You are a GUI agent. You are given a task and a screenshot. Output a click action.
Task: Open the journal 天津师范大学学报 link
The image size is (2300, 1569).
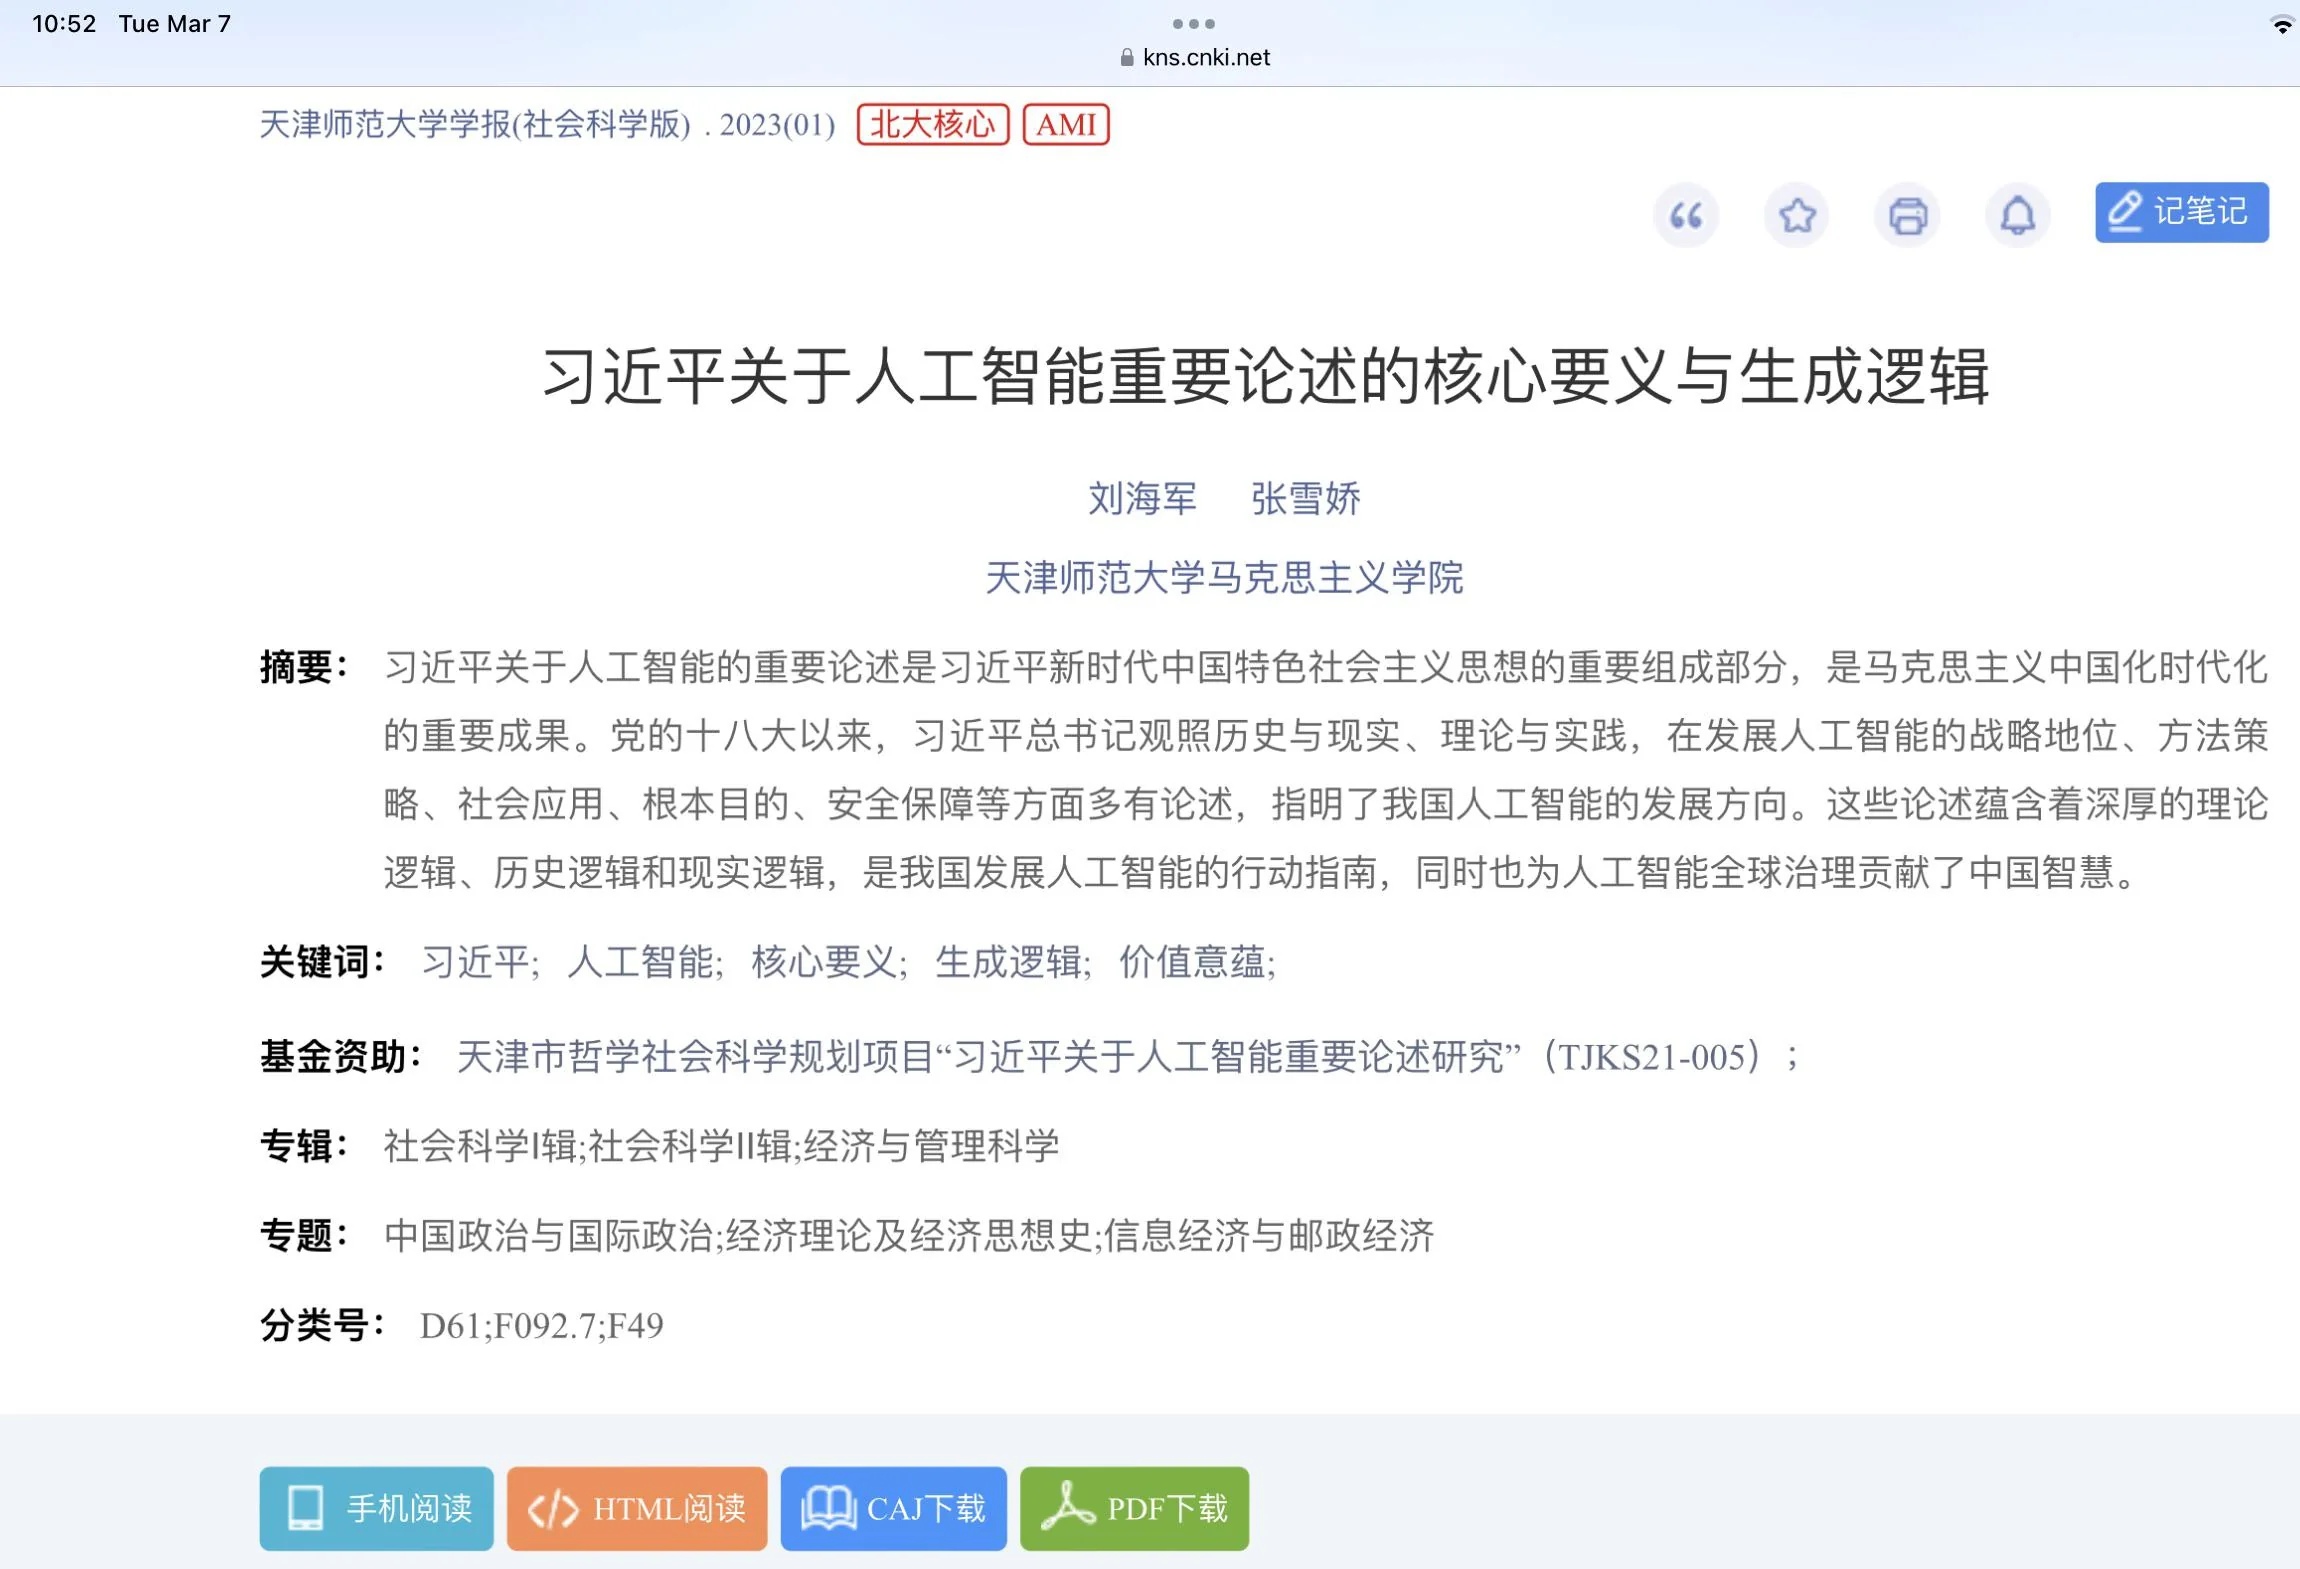pyautogui.click(x=475, y=124)
